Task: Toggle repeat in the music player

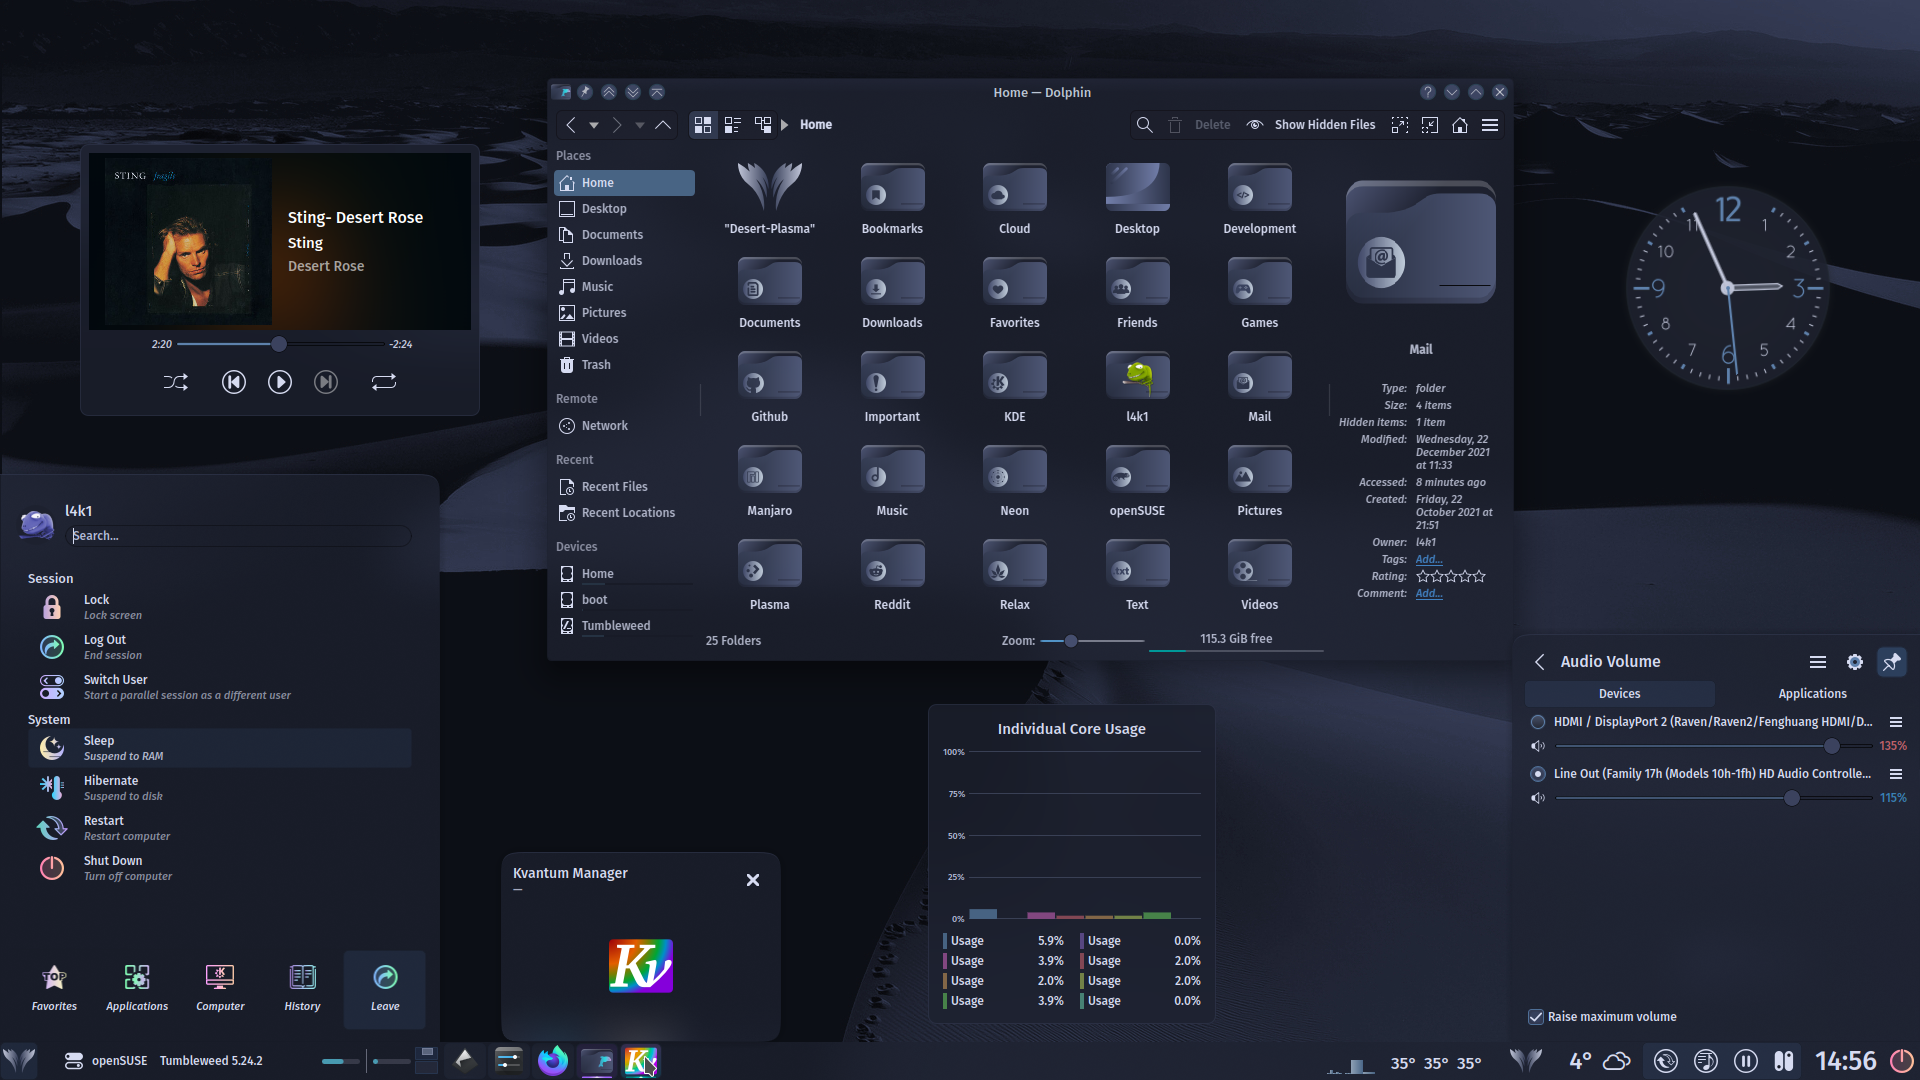Action: click(384, 382)
